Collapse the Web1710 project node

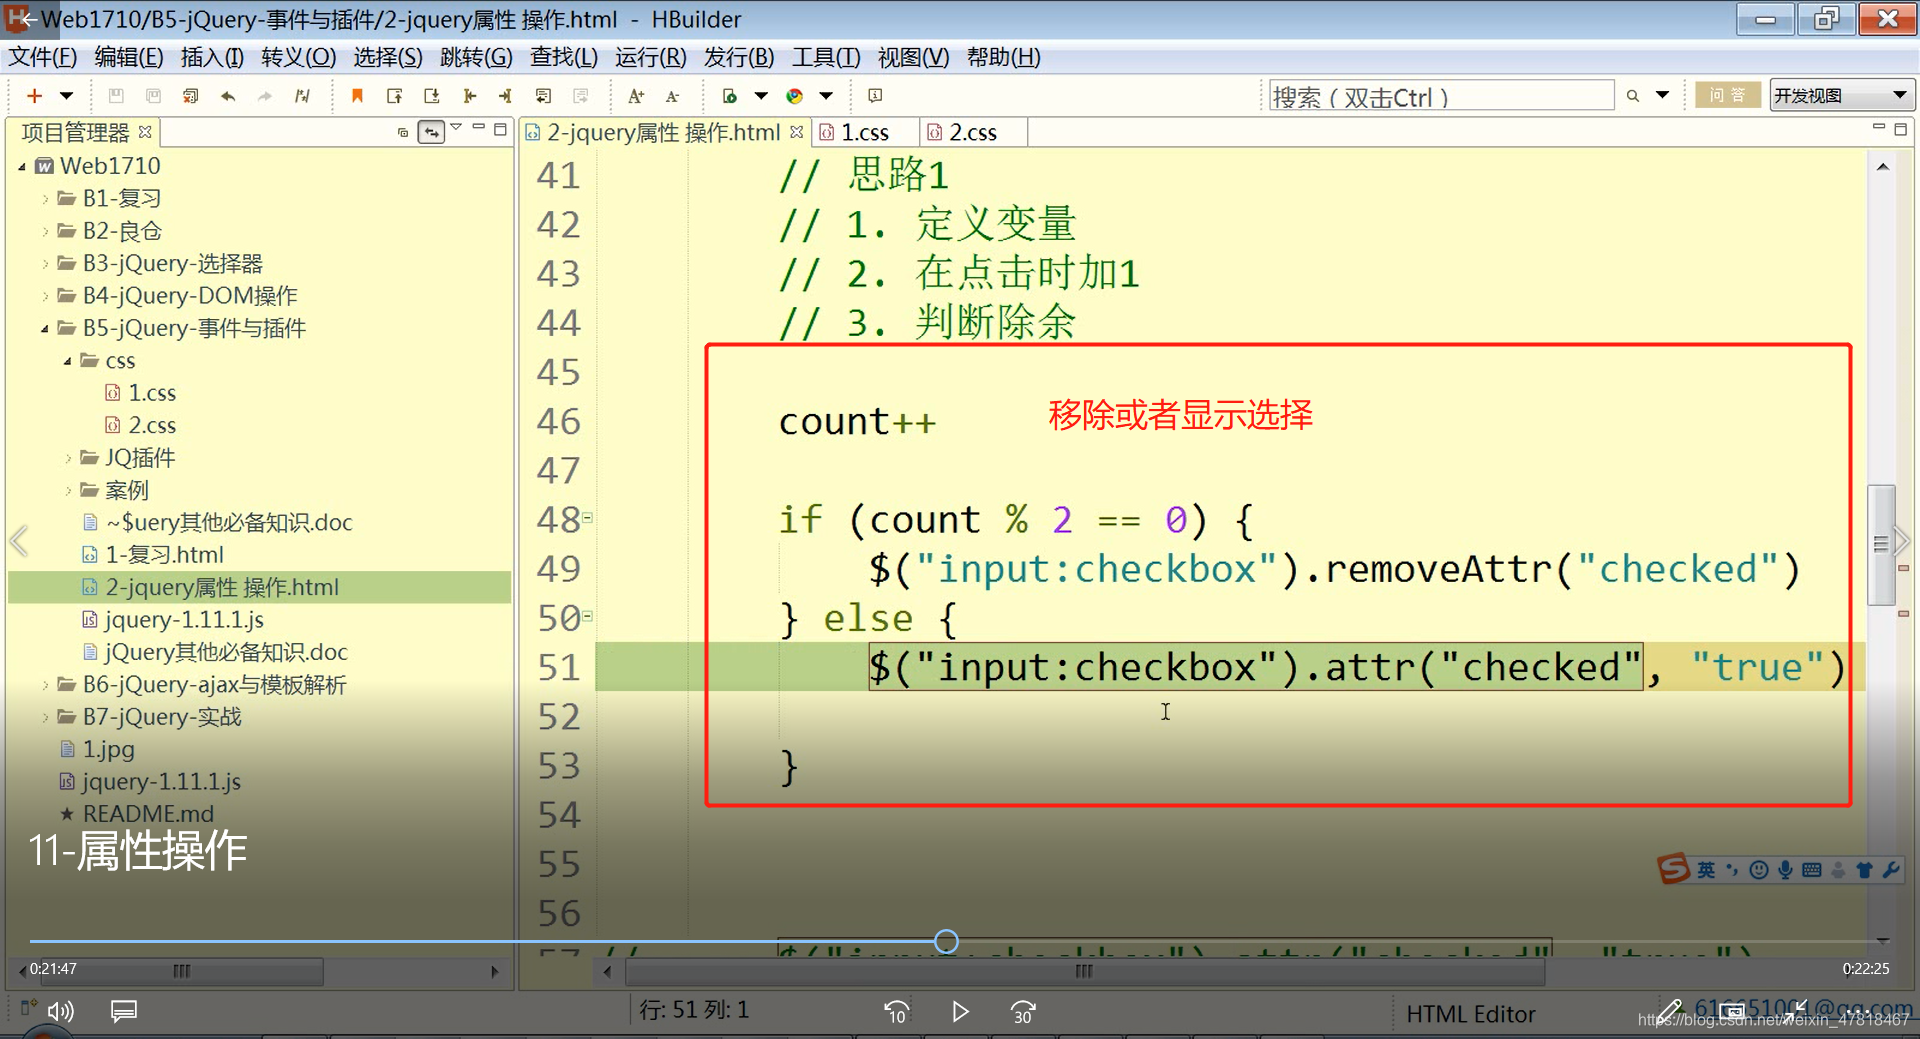coord(22,167)
